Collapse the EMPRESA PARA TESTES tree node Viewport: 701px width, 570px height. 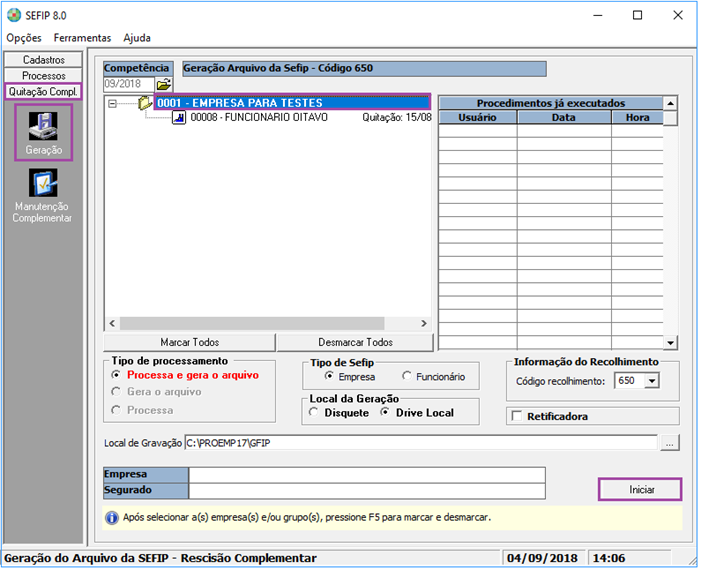coord(112,104)
